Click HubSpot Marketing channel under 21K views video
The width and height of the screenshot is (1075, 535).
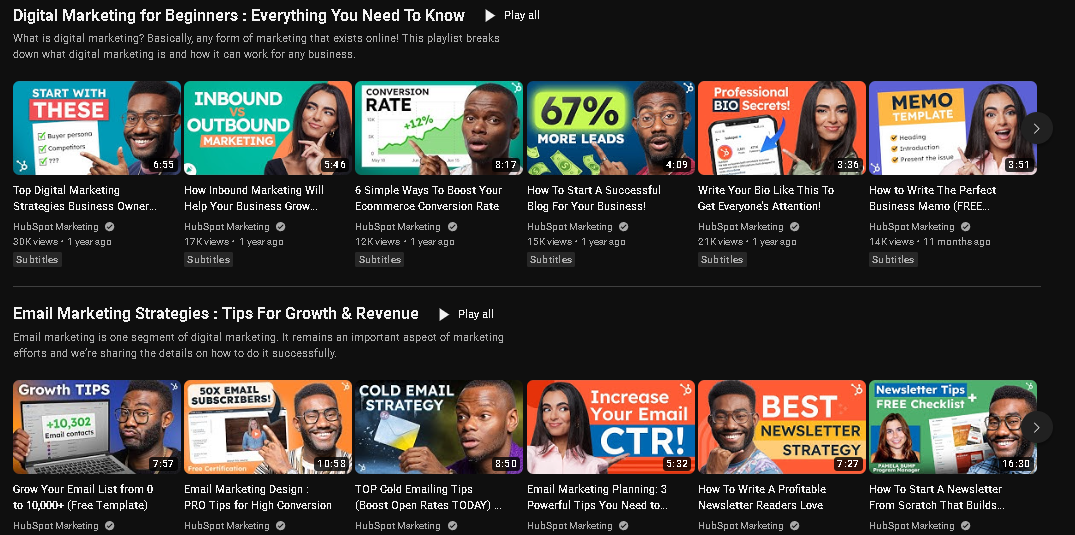pyautogui.click(x=740, y=227)
